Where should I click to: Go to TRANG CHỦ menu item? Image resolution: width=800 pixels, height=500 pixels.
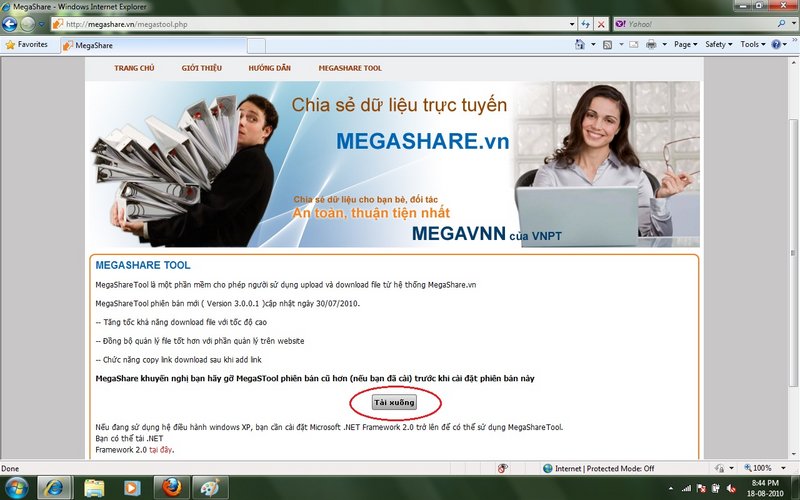pos(134,69)
